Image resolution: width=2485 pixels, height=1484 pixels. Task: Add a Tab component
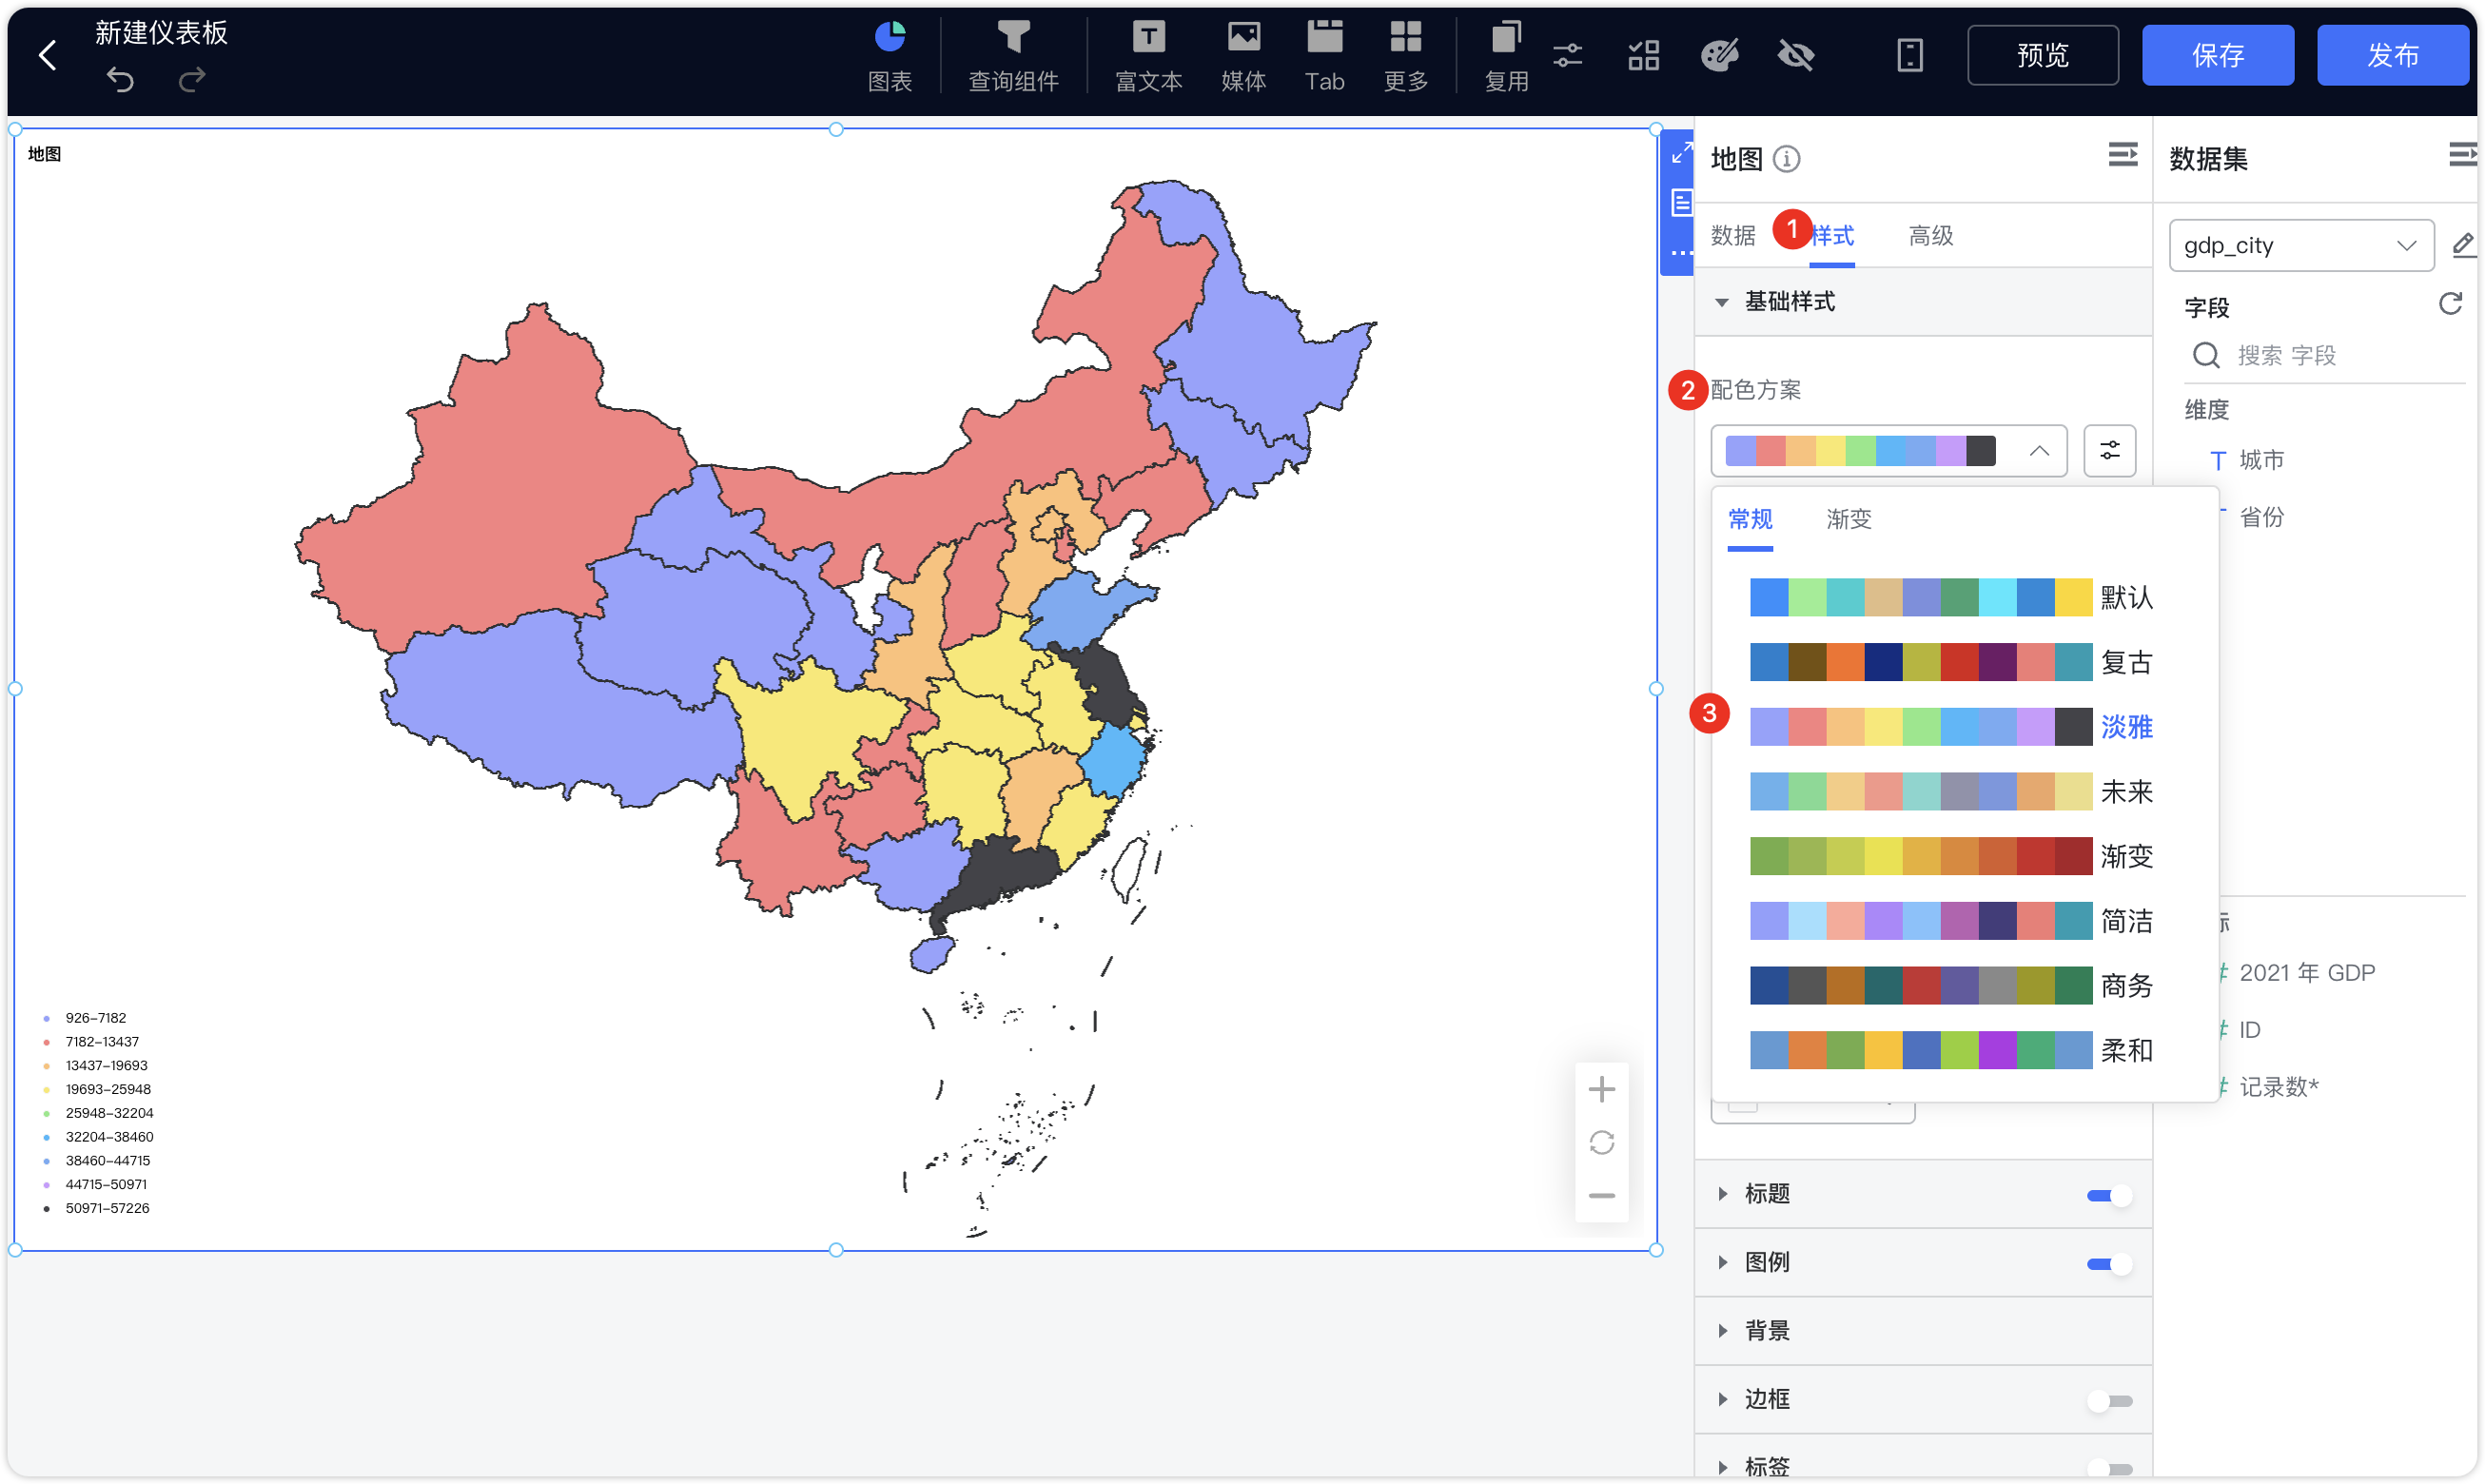[x=1324, y=57]
